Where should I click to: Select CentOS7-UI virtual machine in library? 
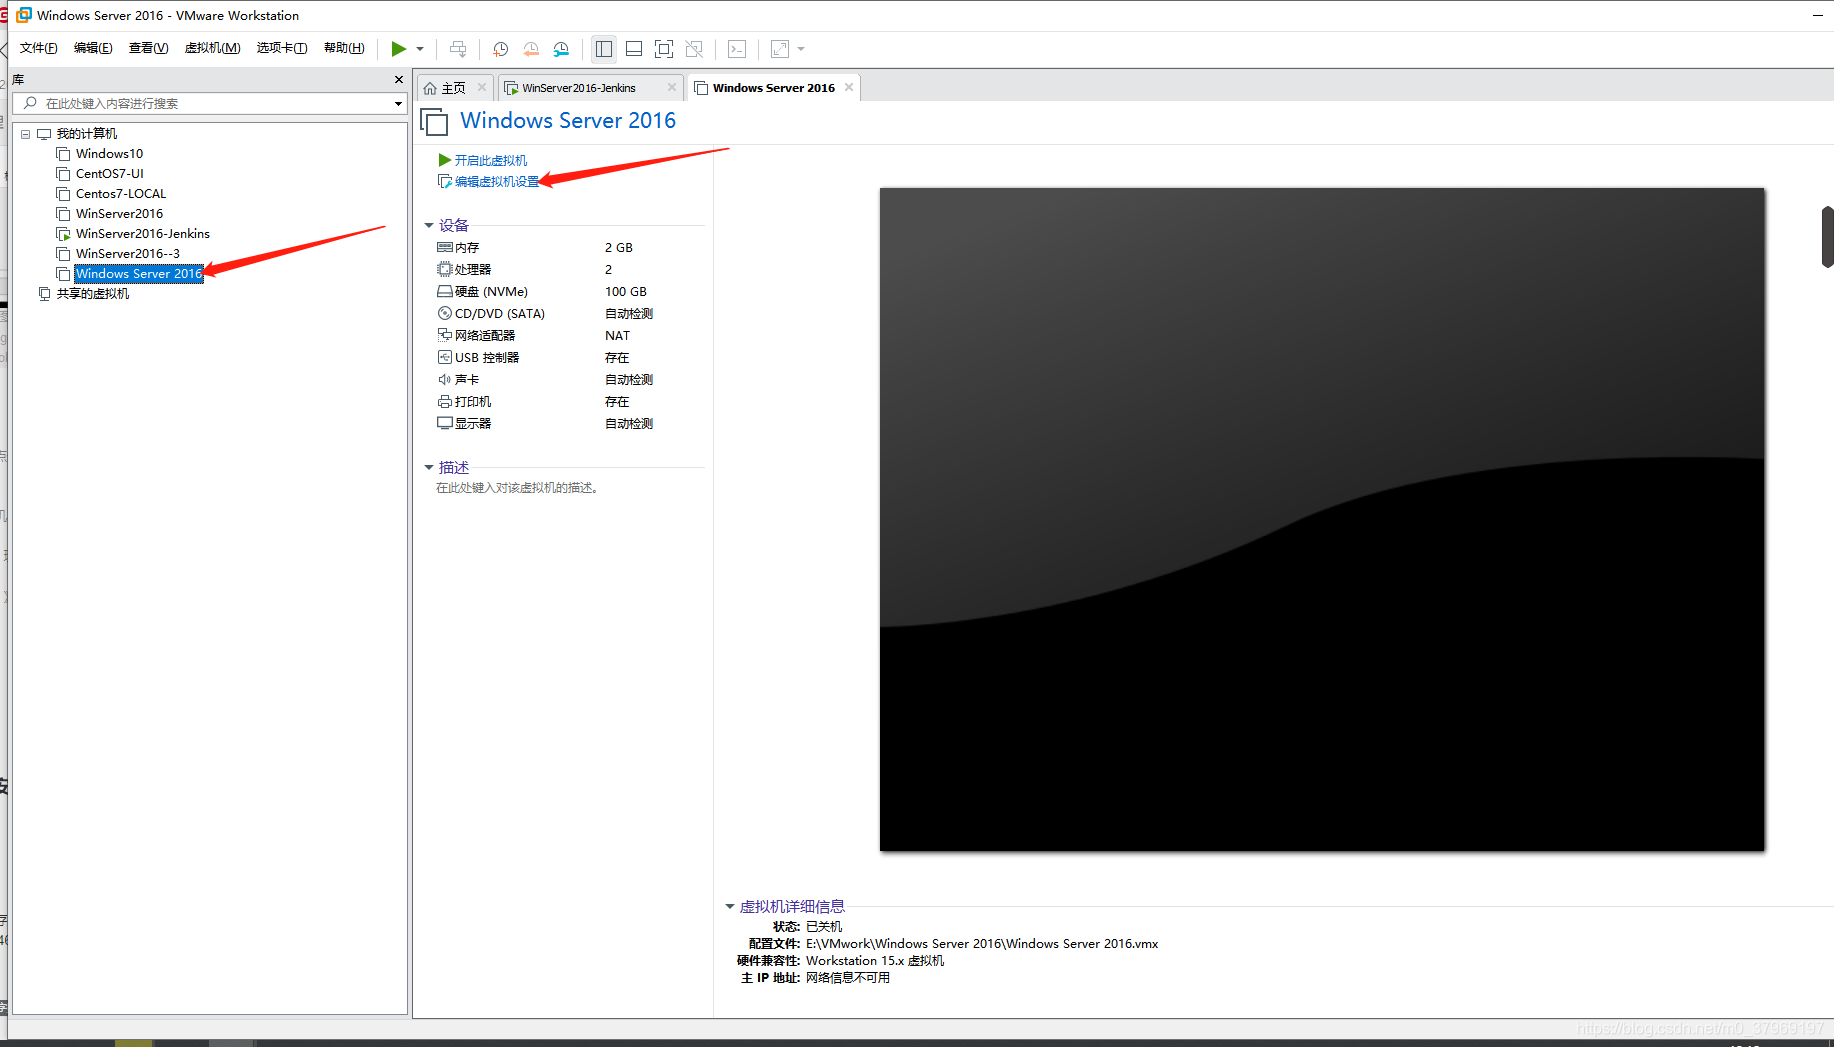pos(110,174)
